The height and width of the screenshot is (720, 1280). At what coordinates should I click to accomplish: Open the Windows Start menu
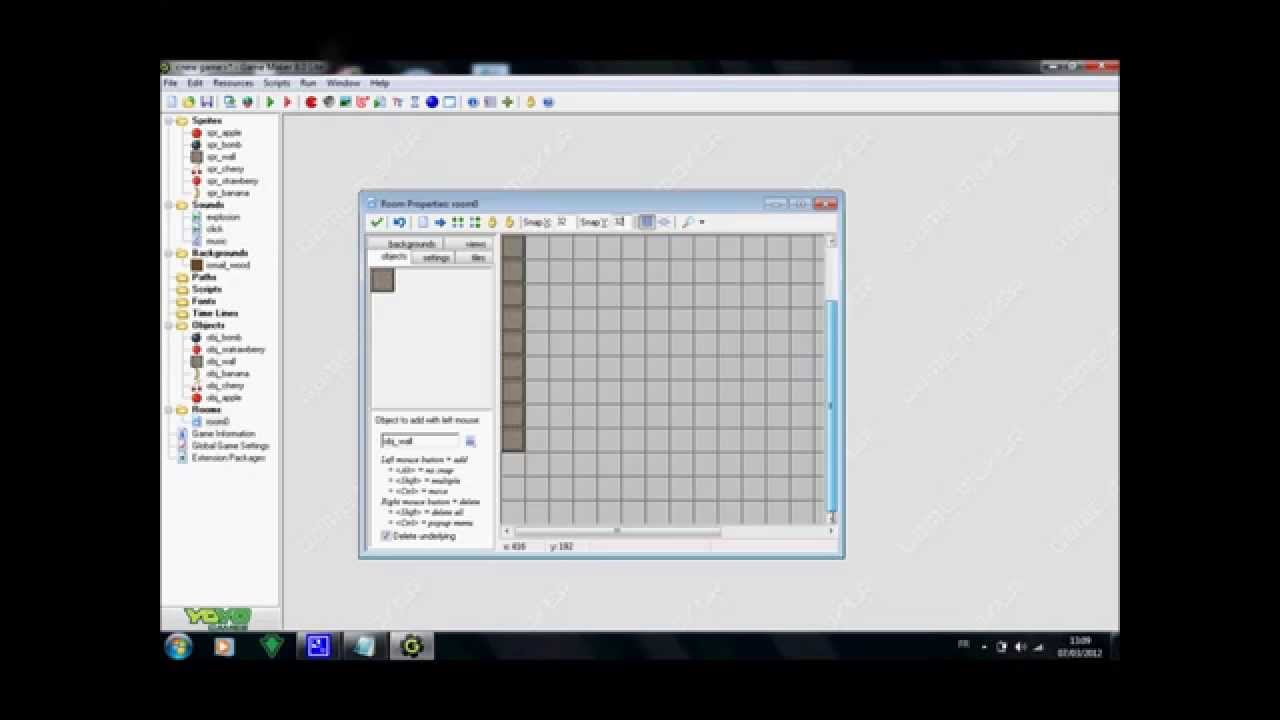pyautogui.click(x=178, y=647)
